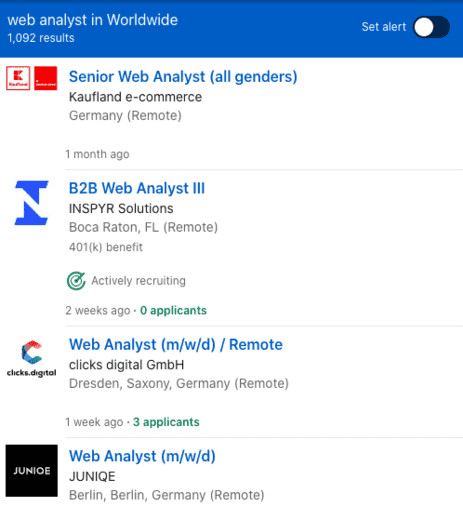Click Actively recruiting text label
Screen dimensions: 463x520
(138, 281)
